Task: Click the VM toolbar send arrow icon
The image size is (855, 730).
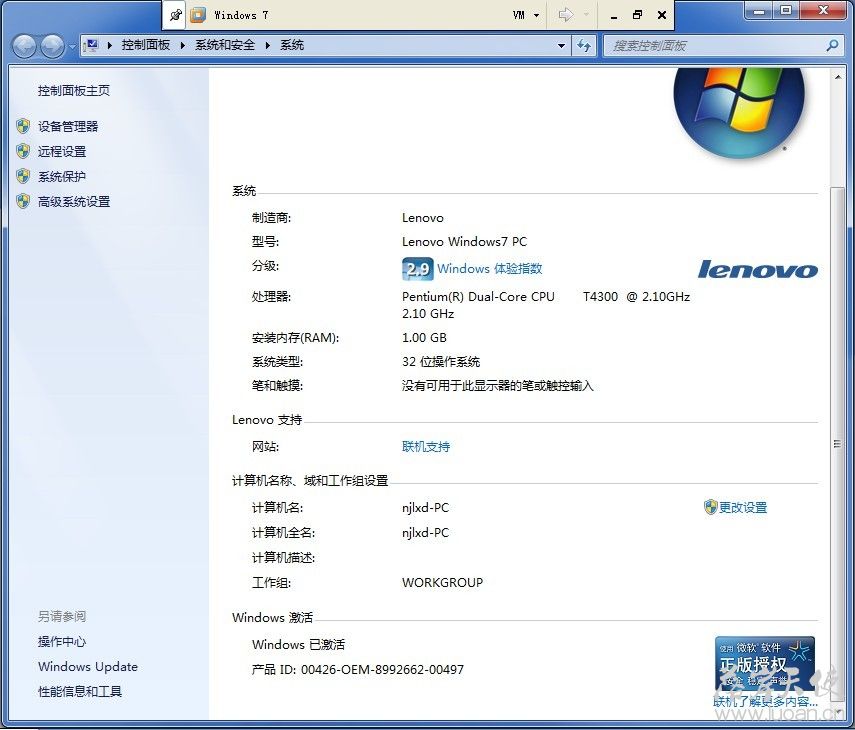Action: (x=565, y=15)
